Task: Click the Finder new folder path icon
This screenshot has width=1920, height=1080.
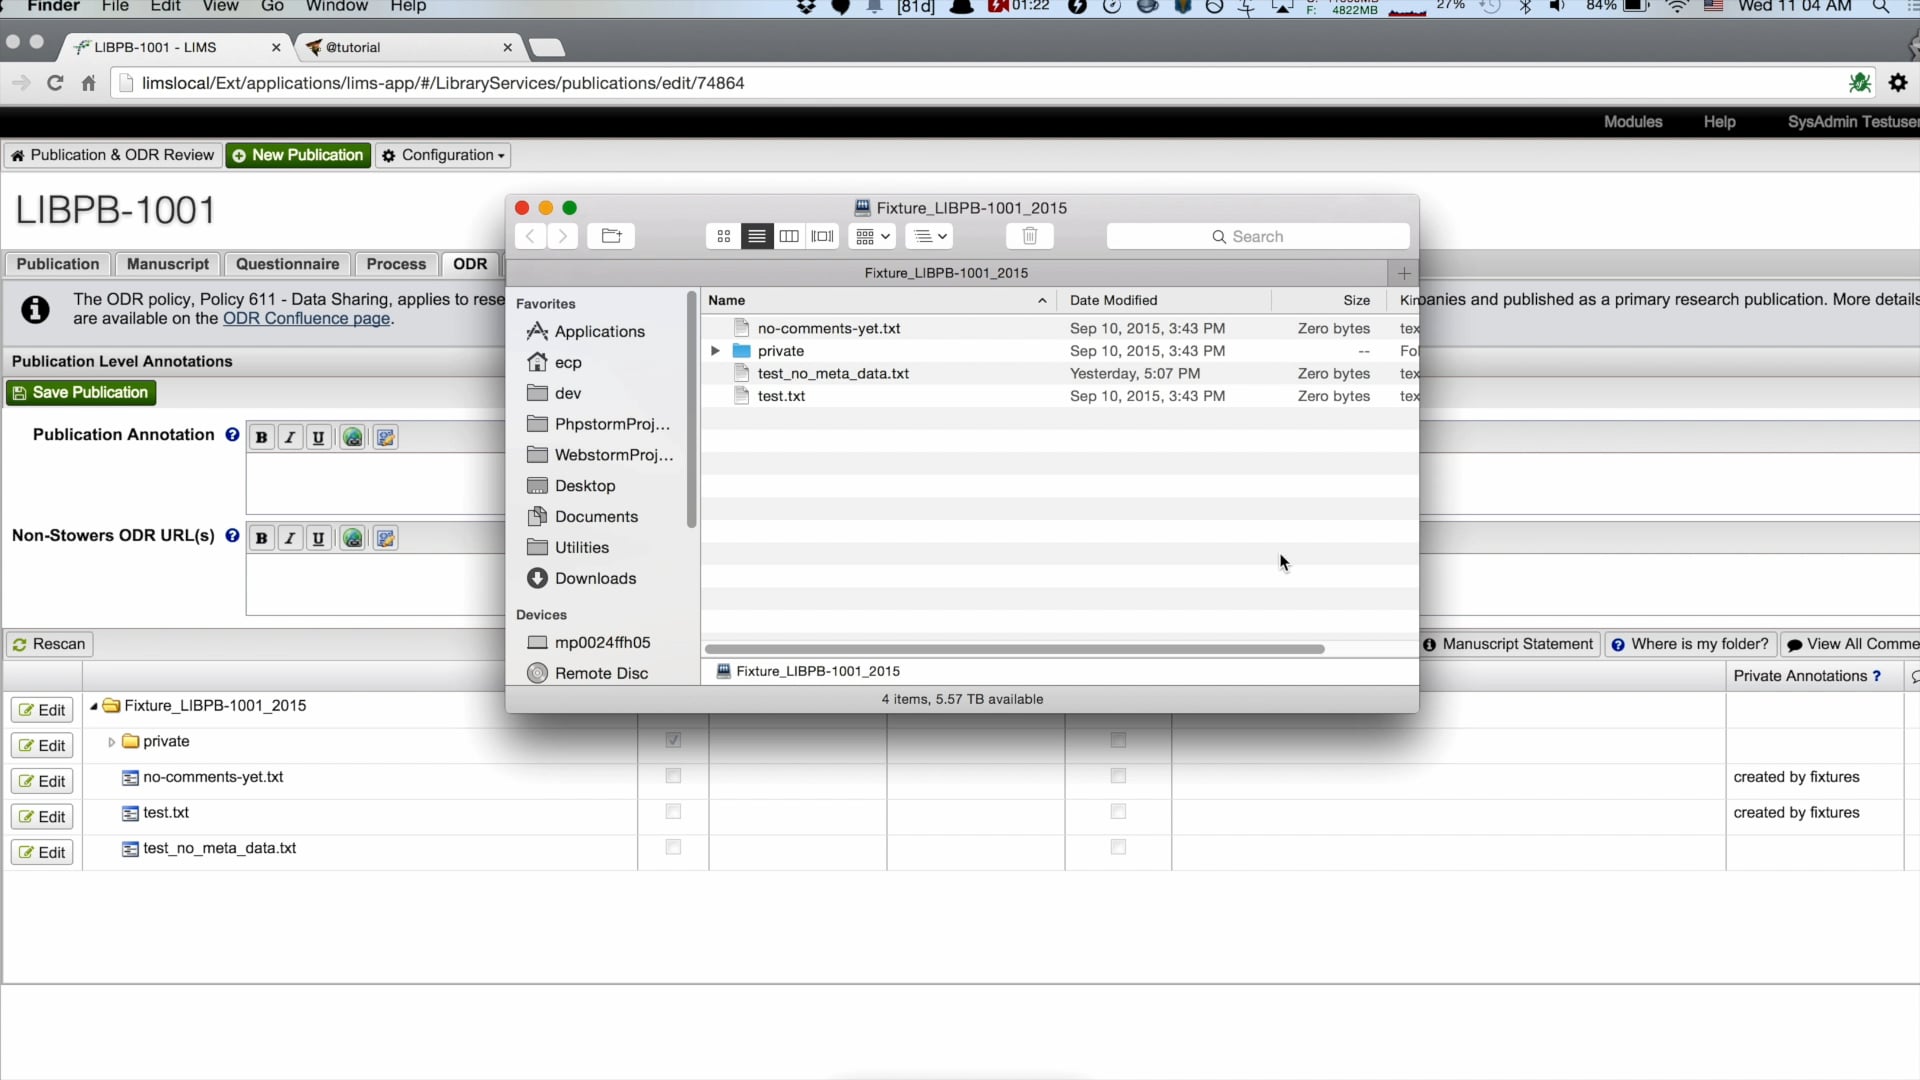Action: coord(611,237)
